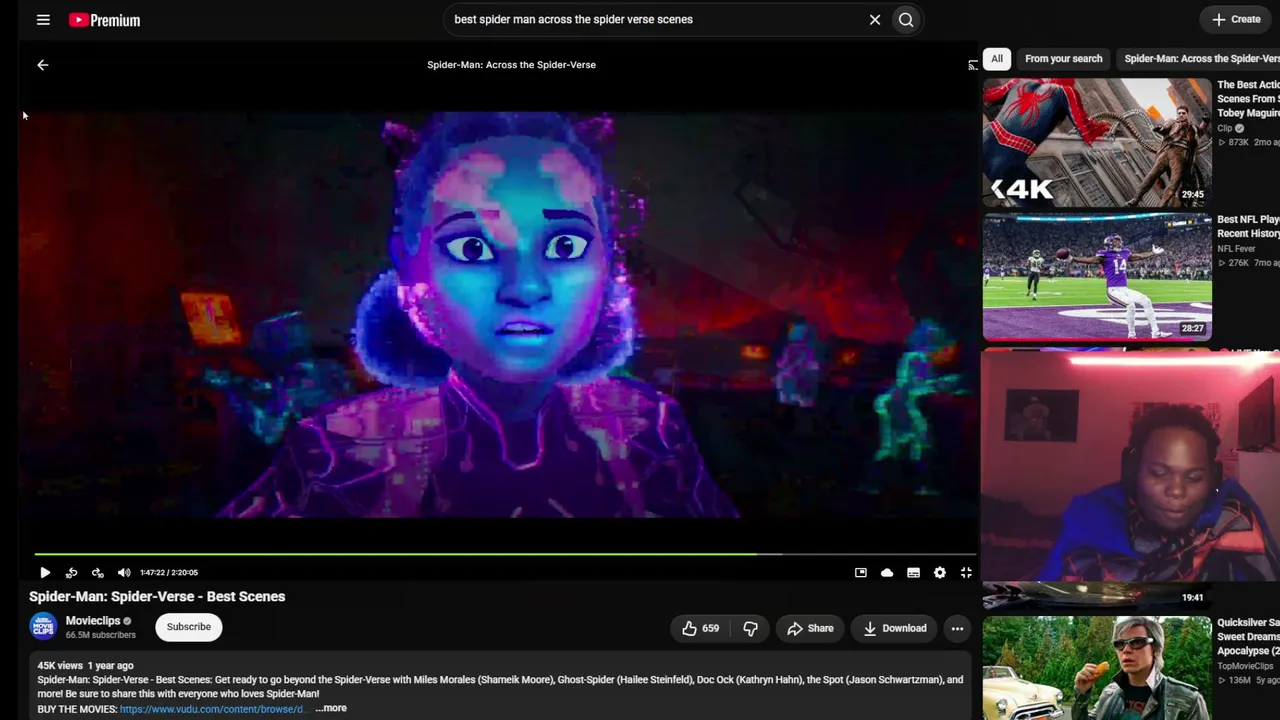
Task: Click the player header title Spider-Man: Across the Spider-Verse
Action: coord(511,65)
